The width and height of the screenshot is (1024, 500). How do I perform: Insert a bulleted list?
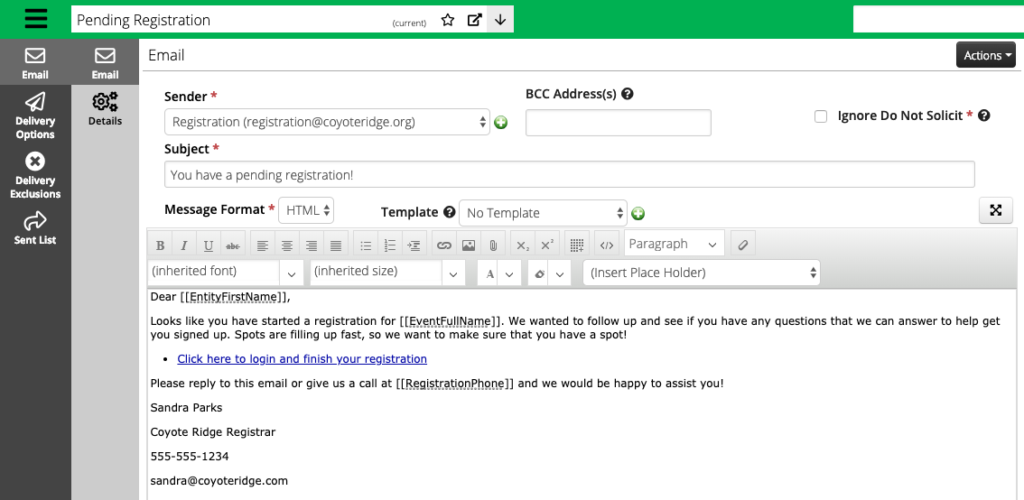(366, 245)
